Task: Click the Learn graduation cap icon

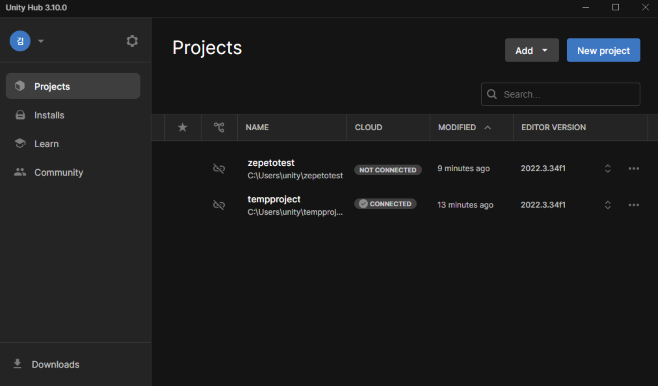Action: coord(20,143)
